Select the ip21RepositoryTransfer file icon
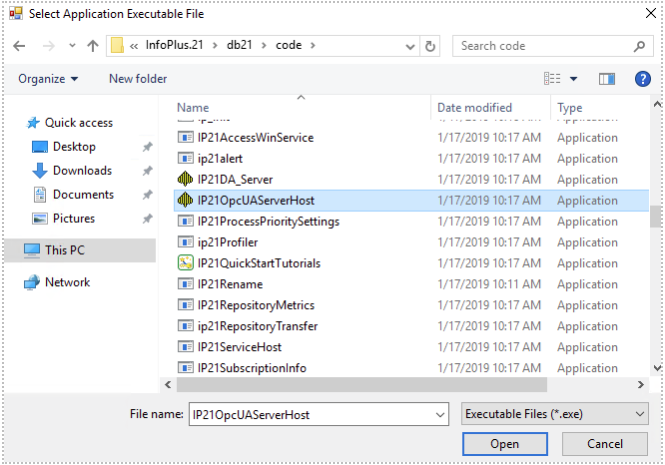Image resolution: width=665 pixels, height=465 pixels. tap(185, 326)
